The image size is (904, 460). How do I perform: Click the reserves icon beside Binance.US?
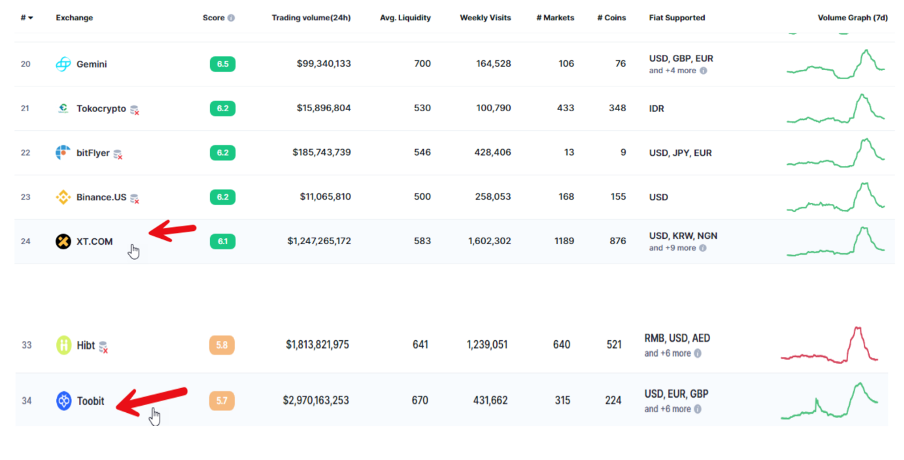pyautogui.click(x=134, y=198)
